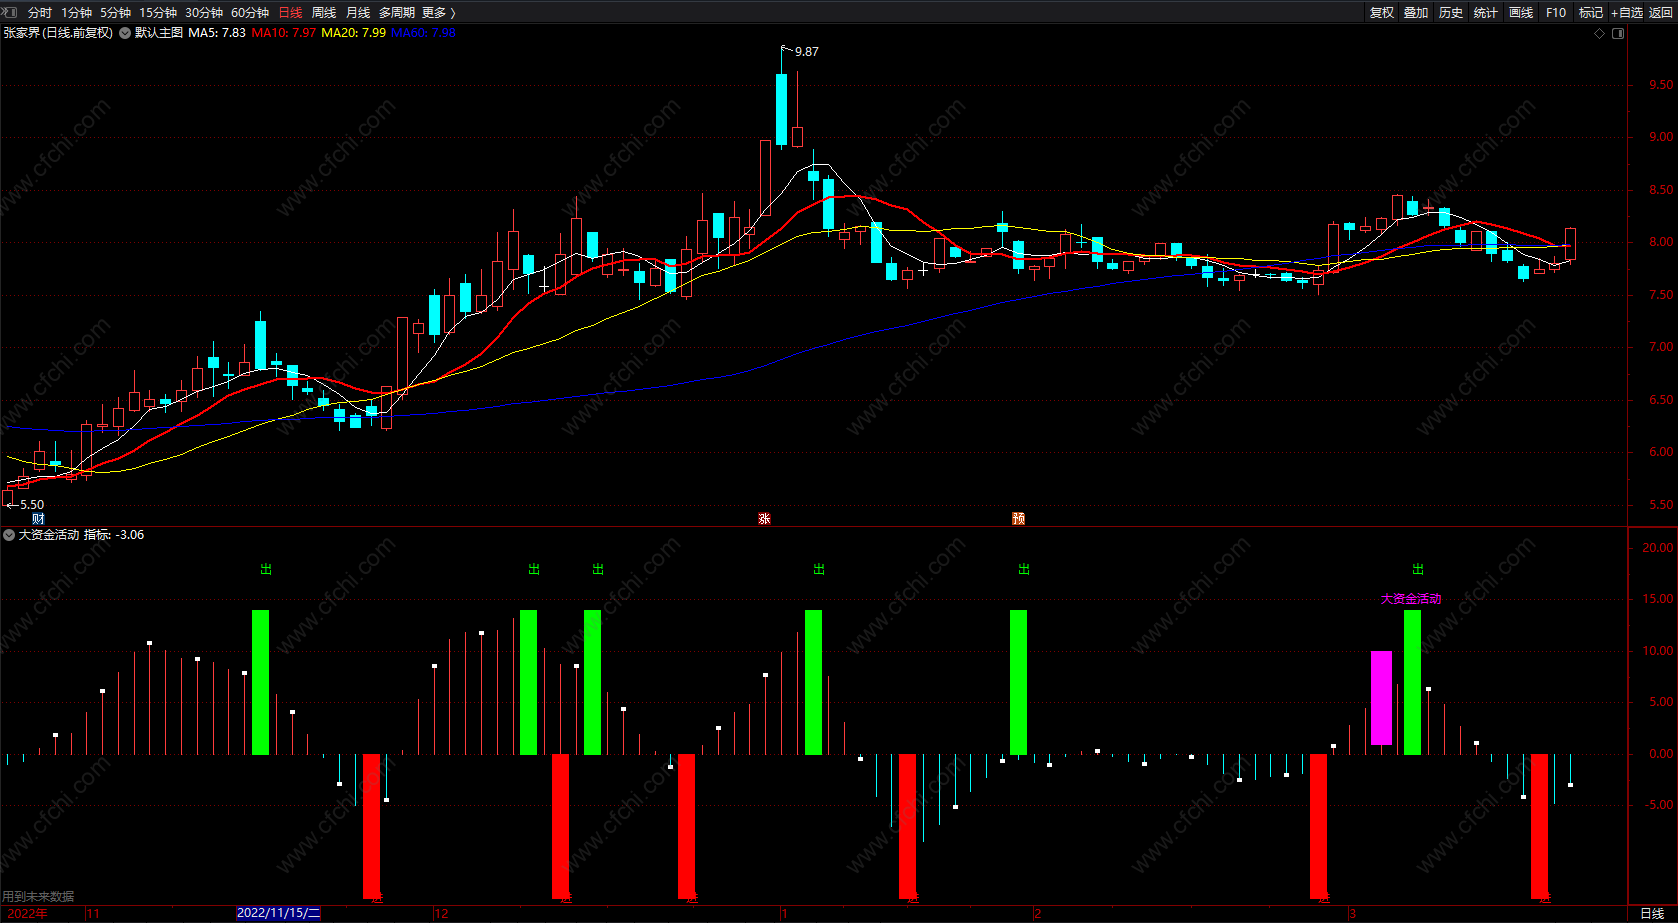1678x923 pixels.
Task: Click the 叠加 overlay button
Action: tap(1416, 13)
